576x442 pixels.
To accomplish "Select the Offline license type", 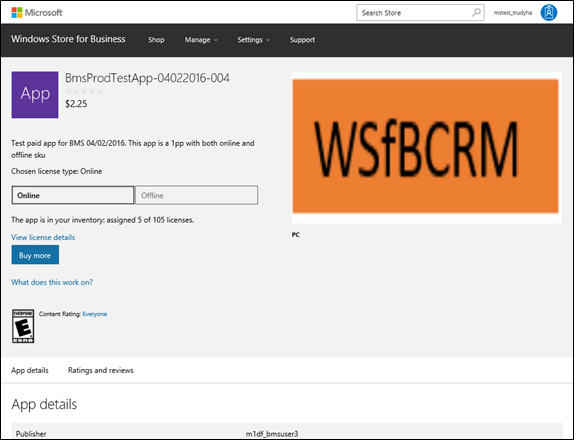I will [x=197, y=195].
